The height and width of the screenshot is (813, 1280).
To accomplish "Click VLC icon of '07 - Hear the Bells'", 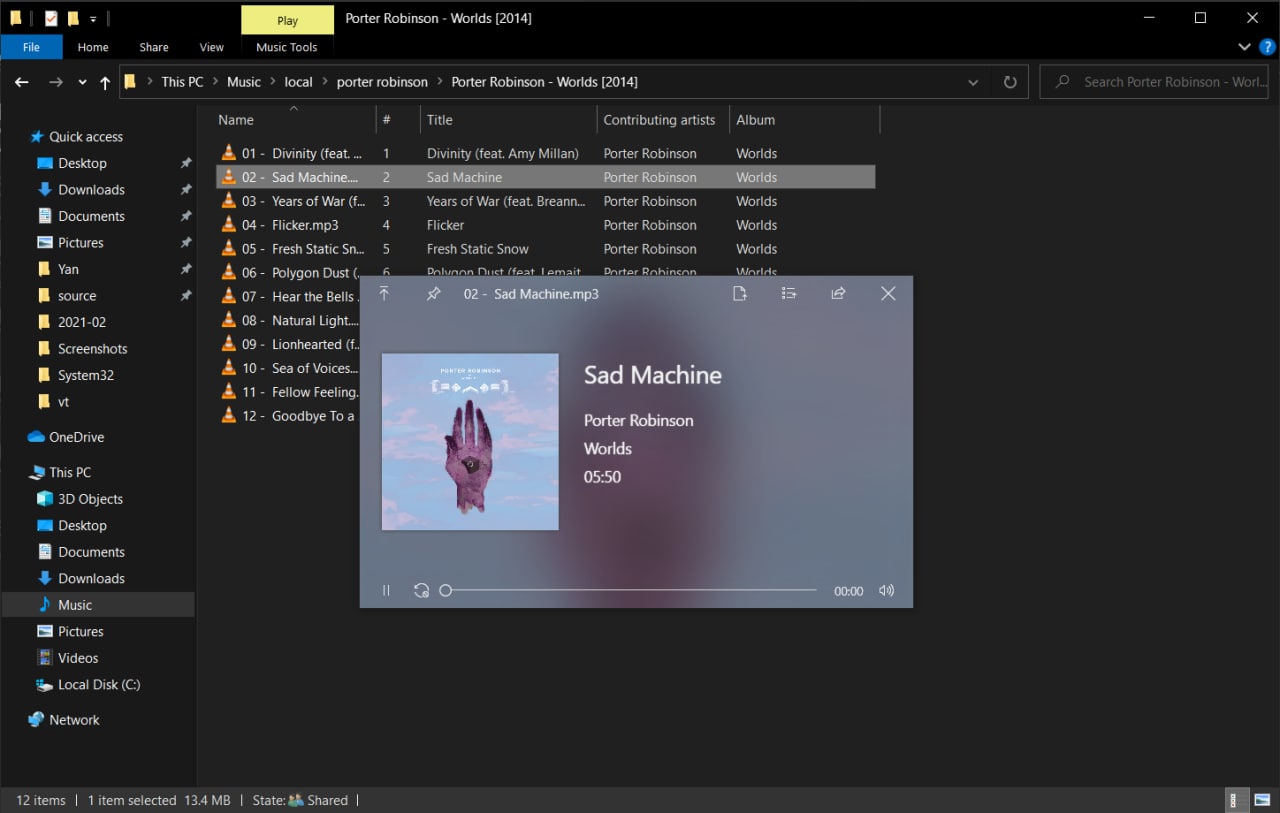I will (x=228, y=296).
